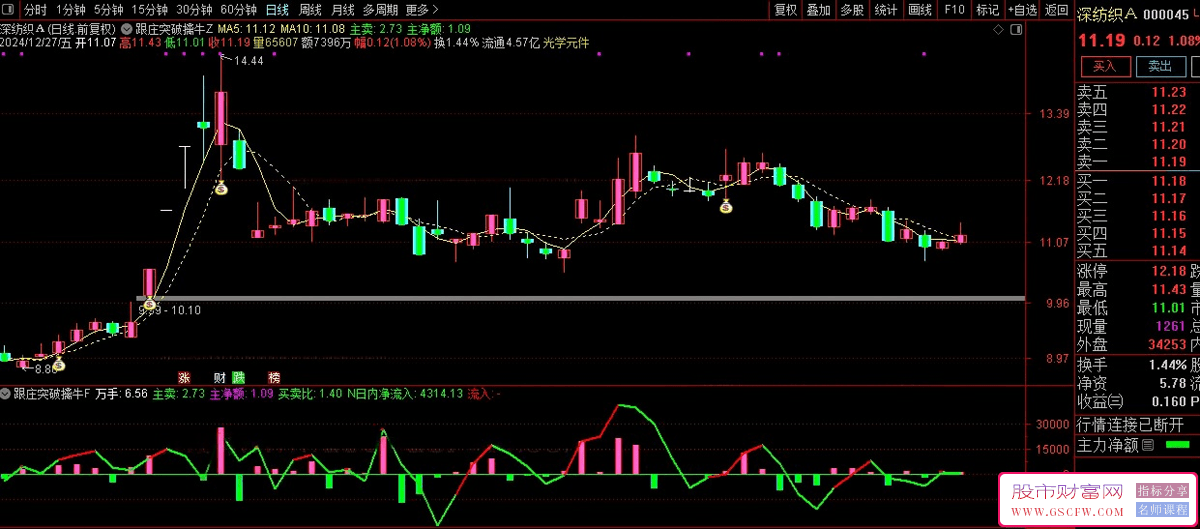Screen dimensions: 1200x529
Task: Open the 多周期 multi-period view
Action: (x=380, y=9)
